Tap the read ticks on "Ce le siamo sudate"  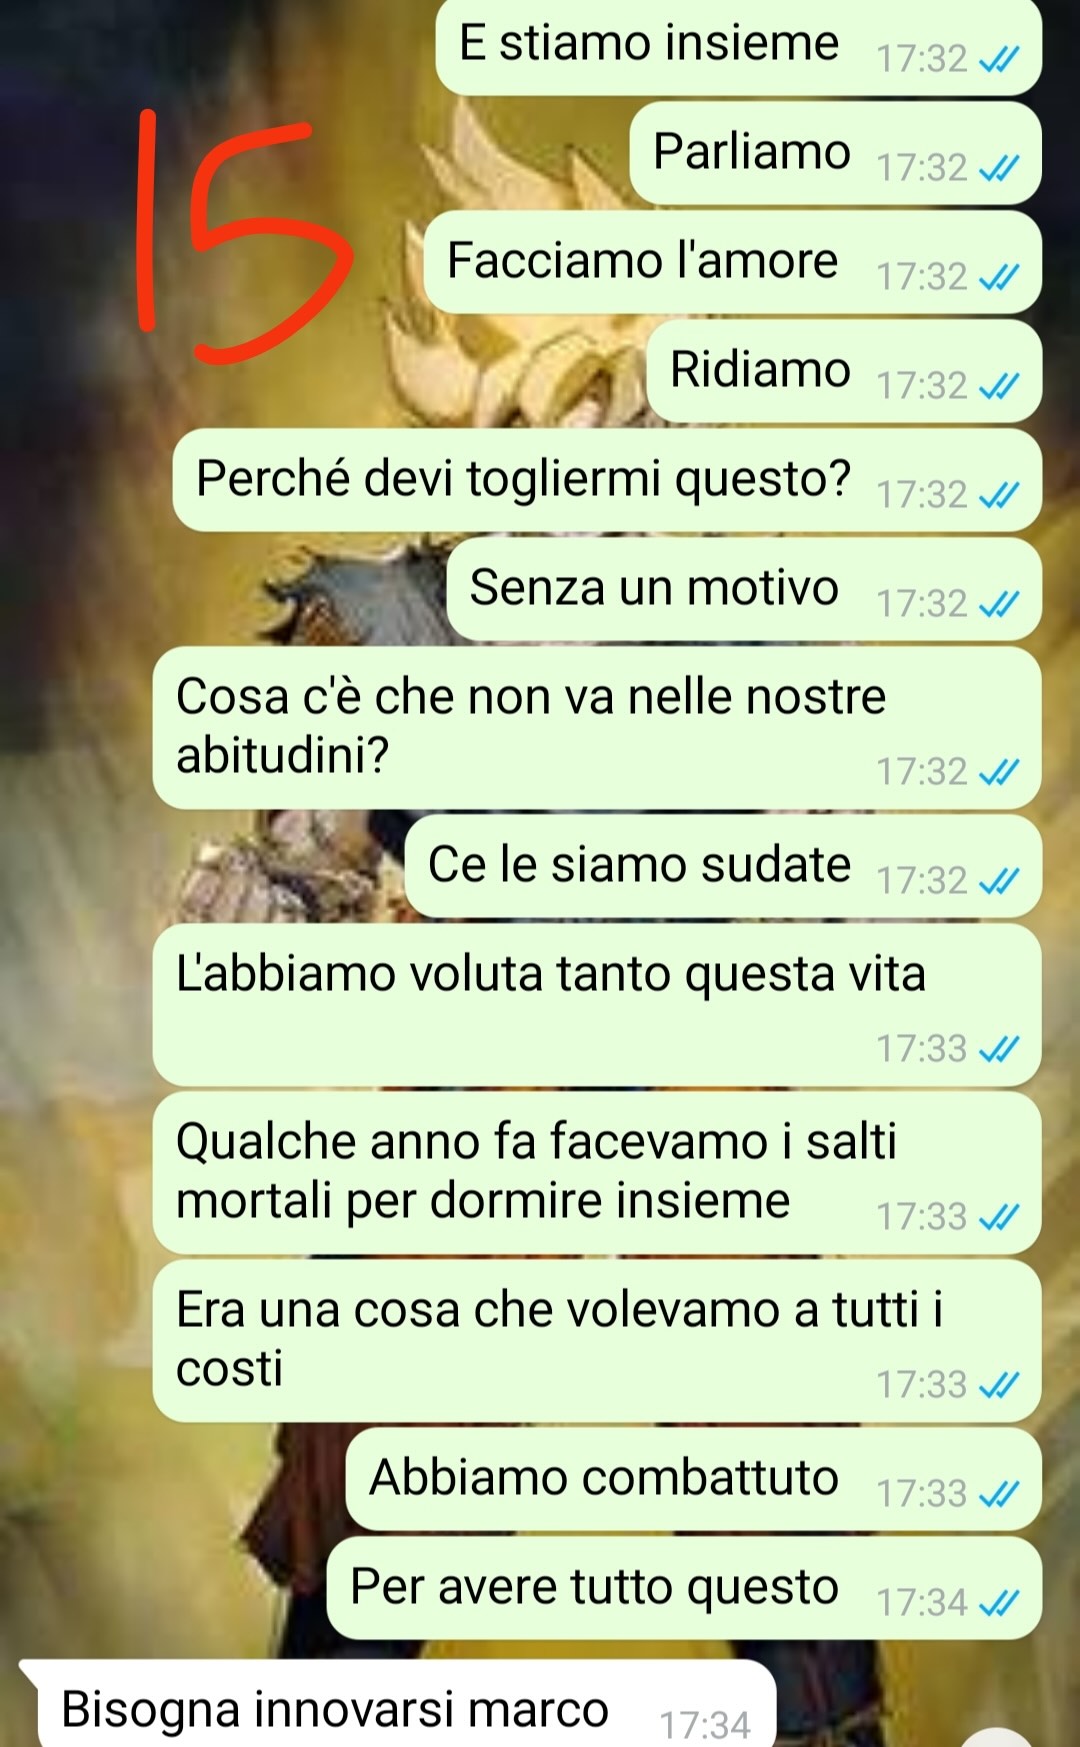tap(998, 882)
